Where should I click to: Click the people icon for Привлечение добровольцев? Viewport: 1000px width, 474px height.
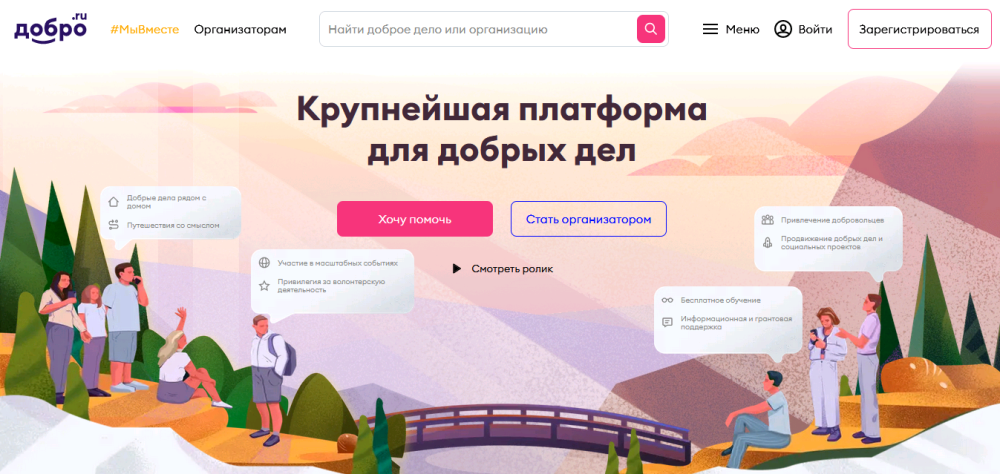pos(767,220)
